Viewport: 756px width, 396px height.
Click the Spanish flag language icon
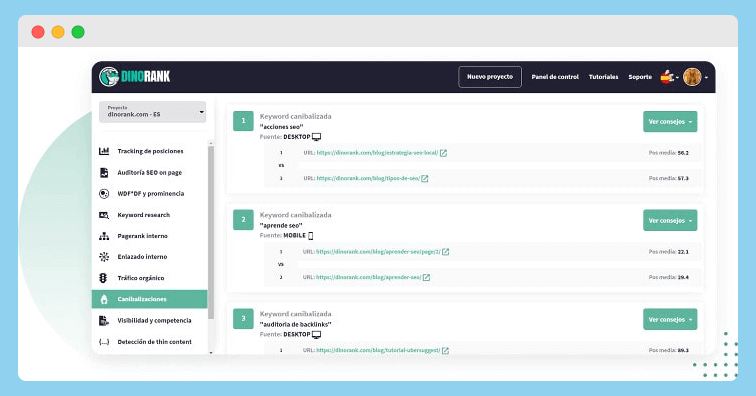tap(667, 77)
